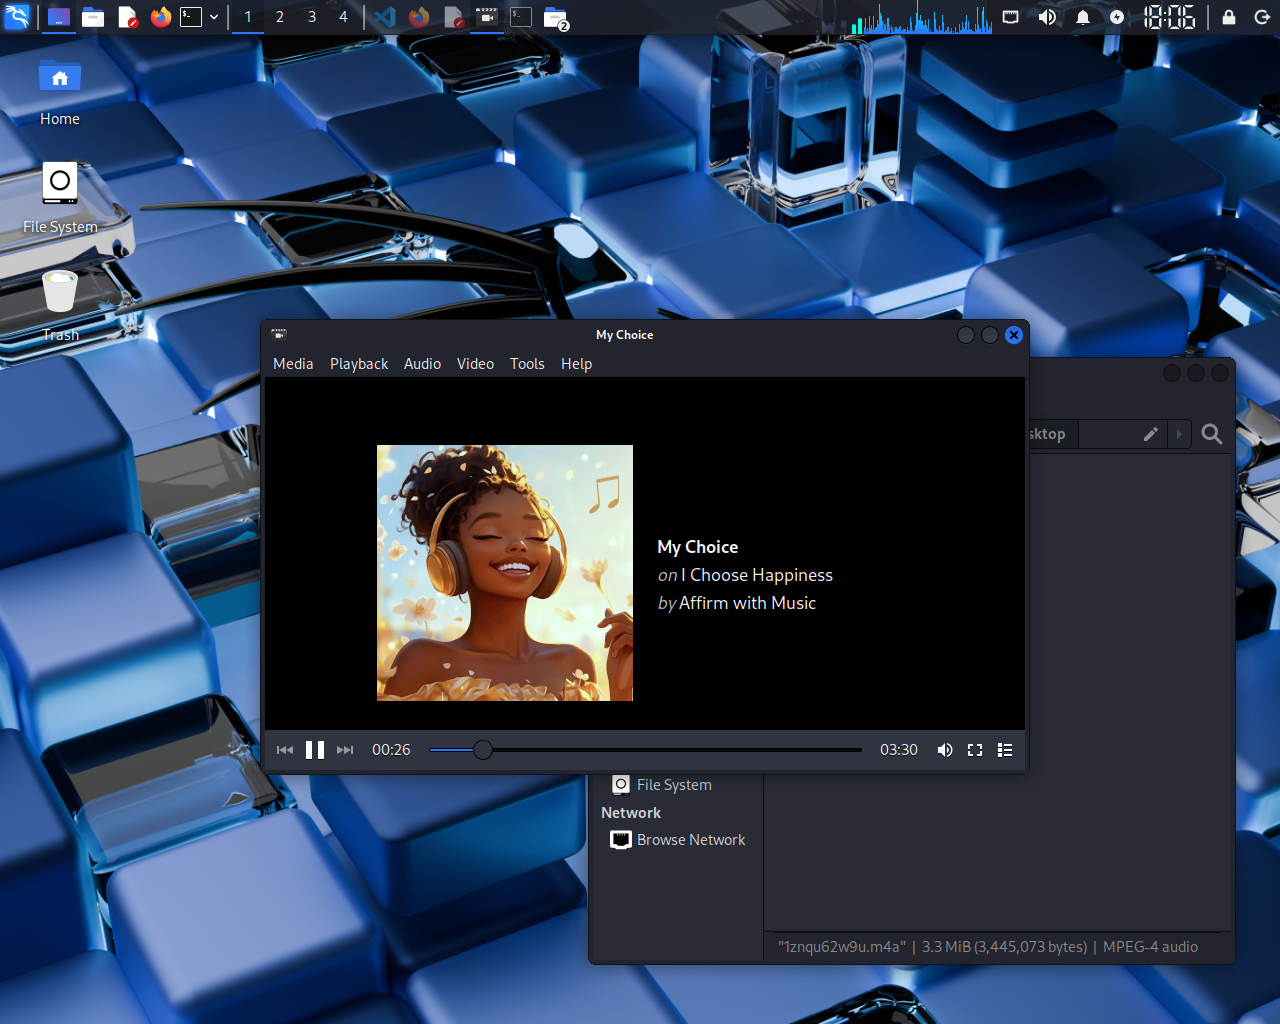Open the Media menu
Screen dimensions: 1280x1024
[x=293, y=364]
